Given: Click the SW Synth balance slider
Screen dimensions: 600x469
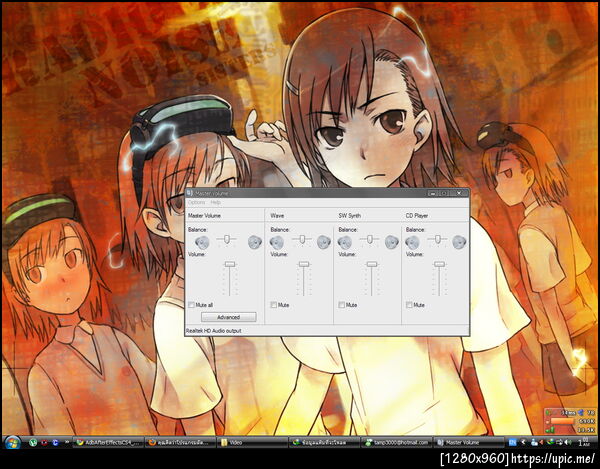Looking at the screenshot, I should [x=370, y=239].
